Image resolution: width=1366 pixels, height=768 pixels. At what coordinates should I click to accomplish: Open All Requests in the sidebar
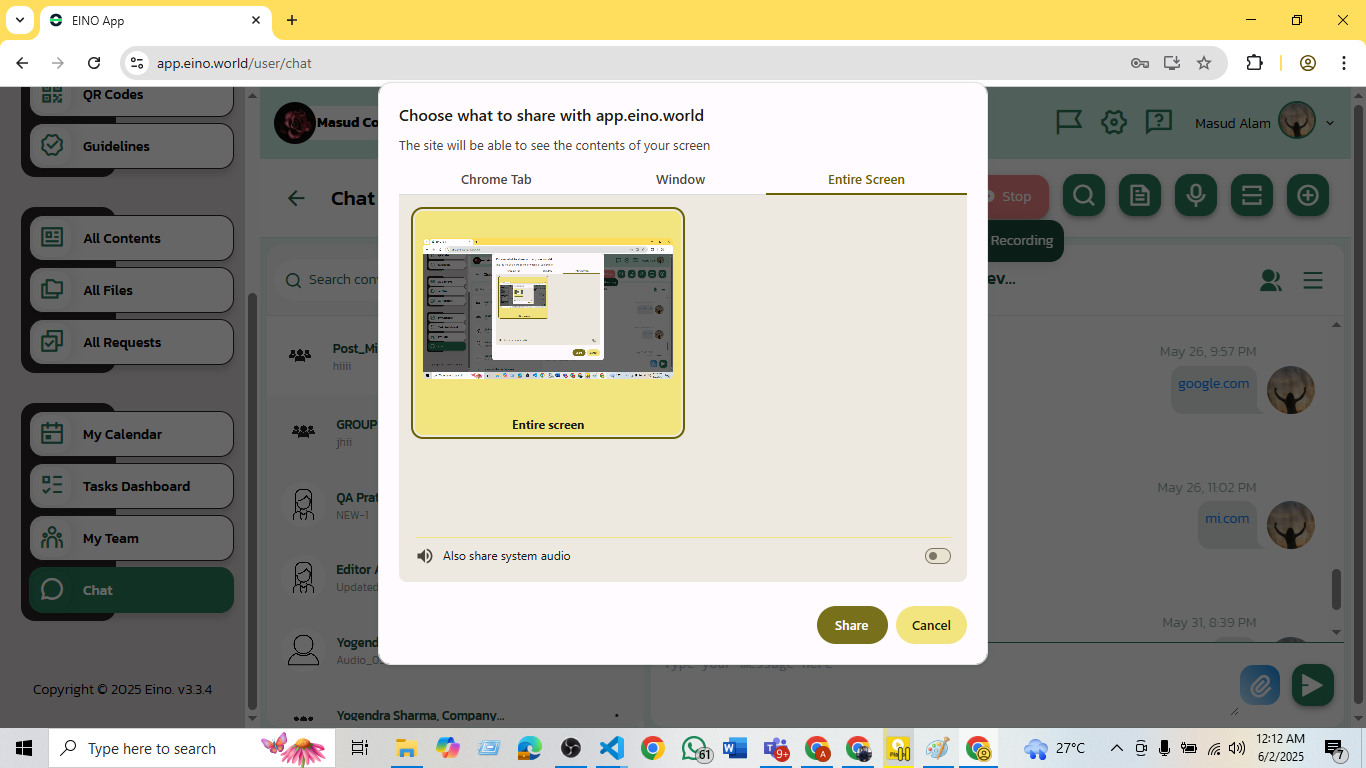[132, 342]
